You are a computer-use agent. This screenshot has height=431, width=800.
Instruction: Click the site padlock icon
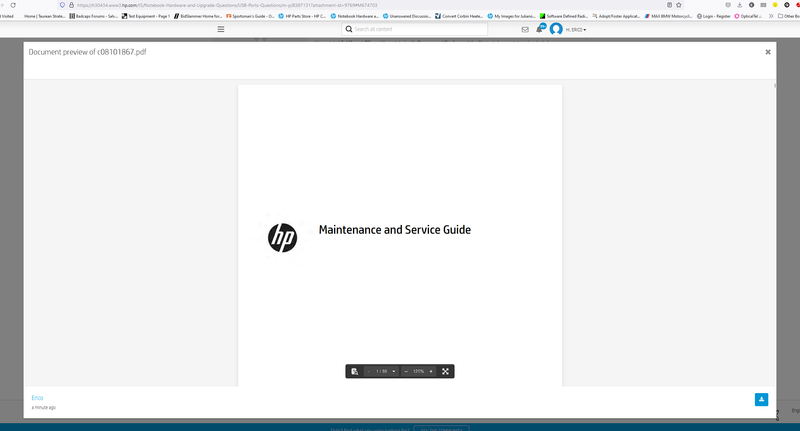click(71, 5)
